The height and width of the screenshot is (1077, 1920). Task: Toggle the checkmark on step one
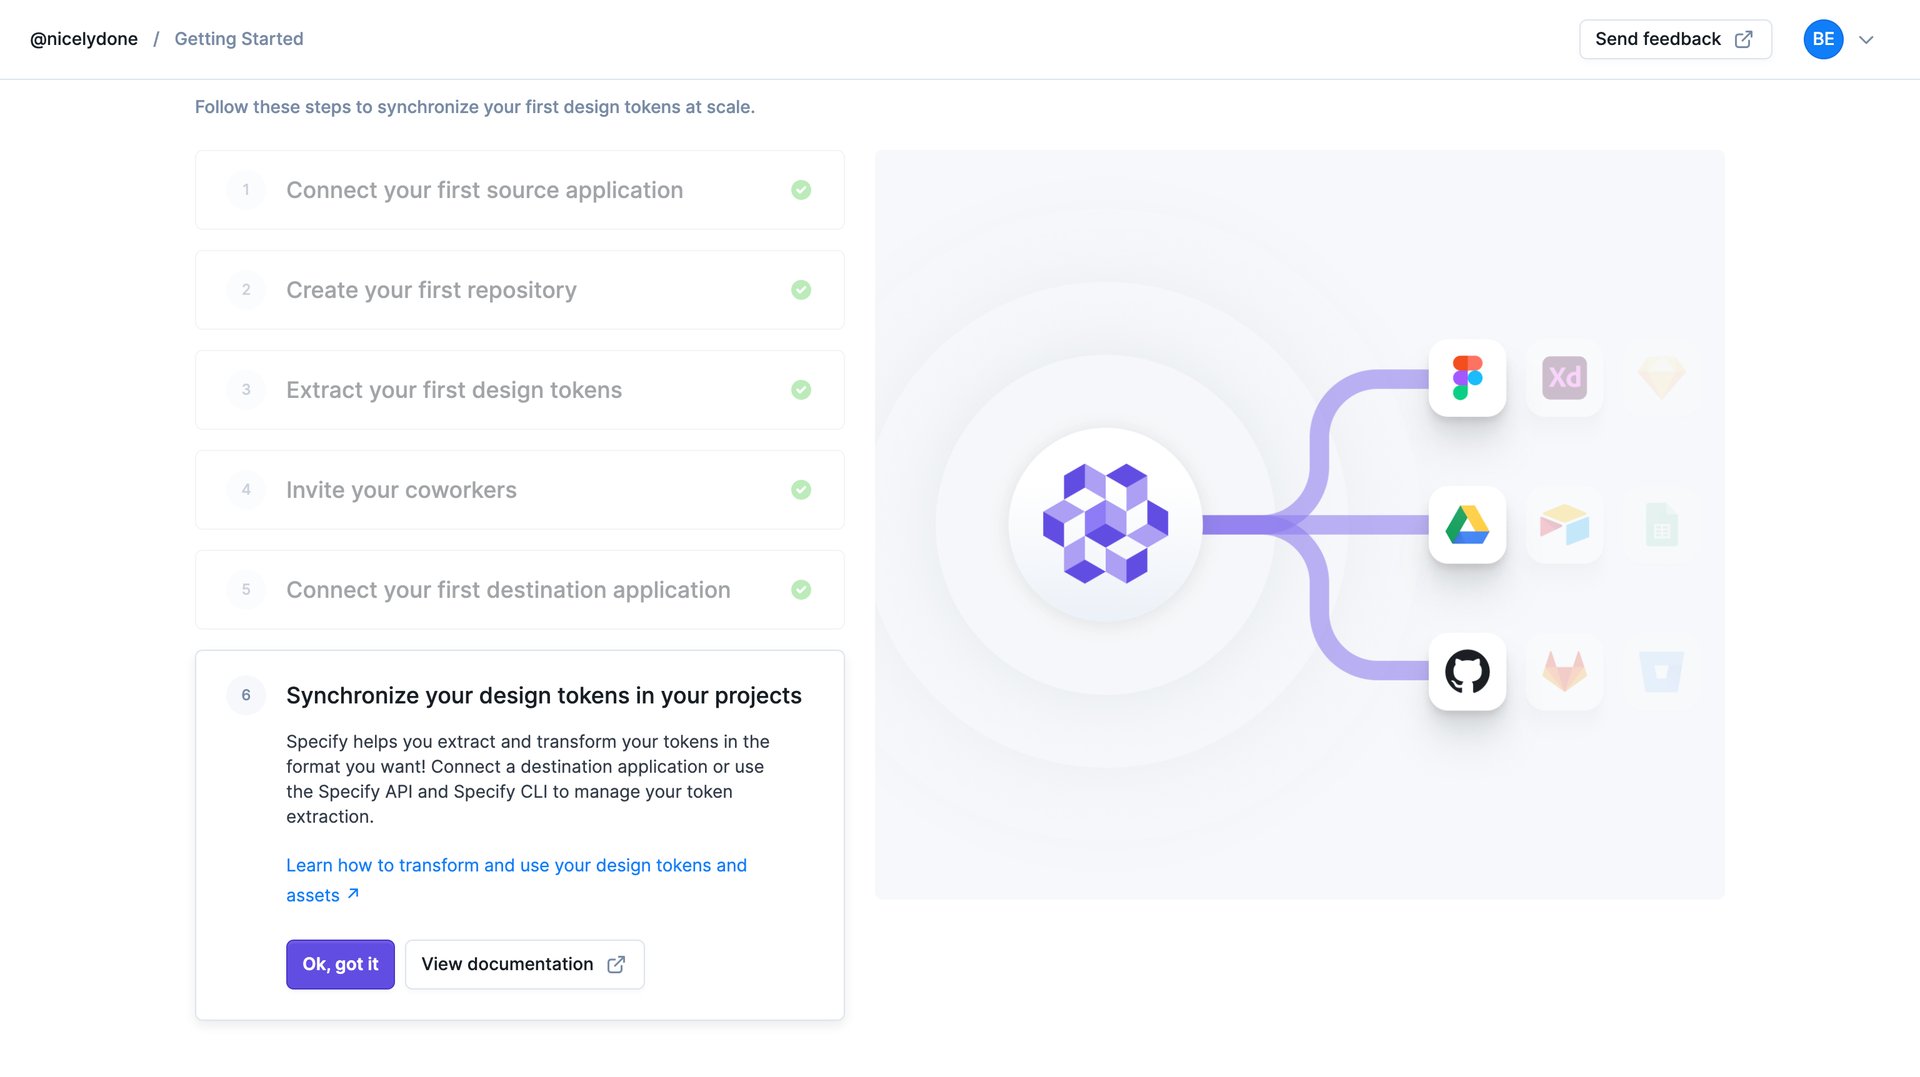tap(801, 189)
